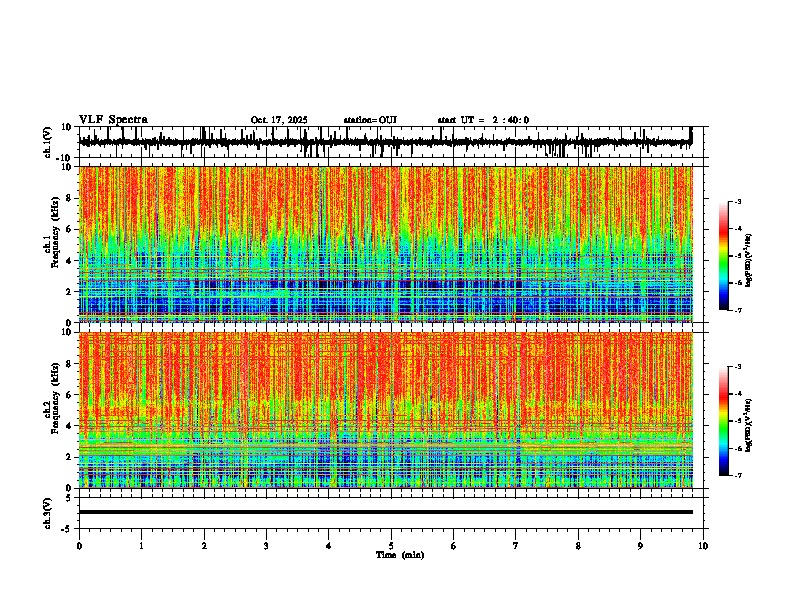Click the 'ch.1 Frequency (kHz)' axis label
The width and height of the screenshot is (792, 612).
pos(53,233)
